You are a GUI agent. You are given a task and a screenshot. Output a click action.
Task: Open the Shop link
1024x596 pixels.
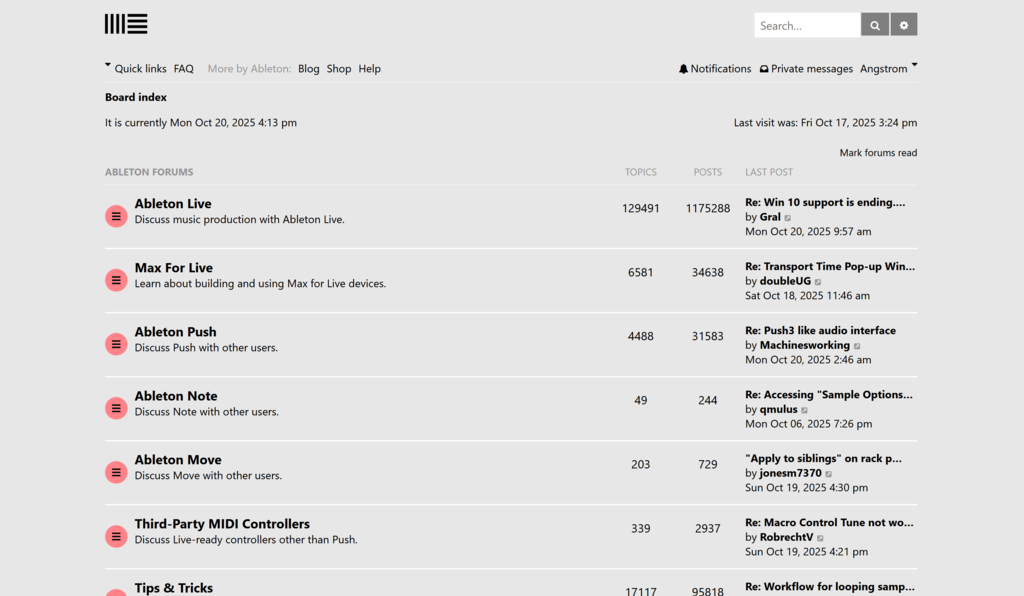(x=339, y=69)
